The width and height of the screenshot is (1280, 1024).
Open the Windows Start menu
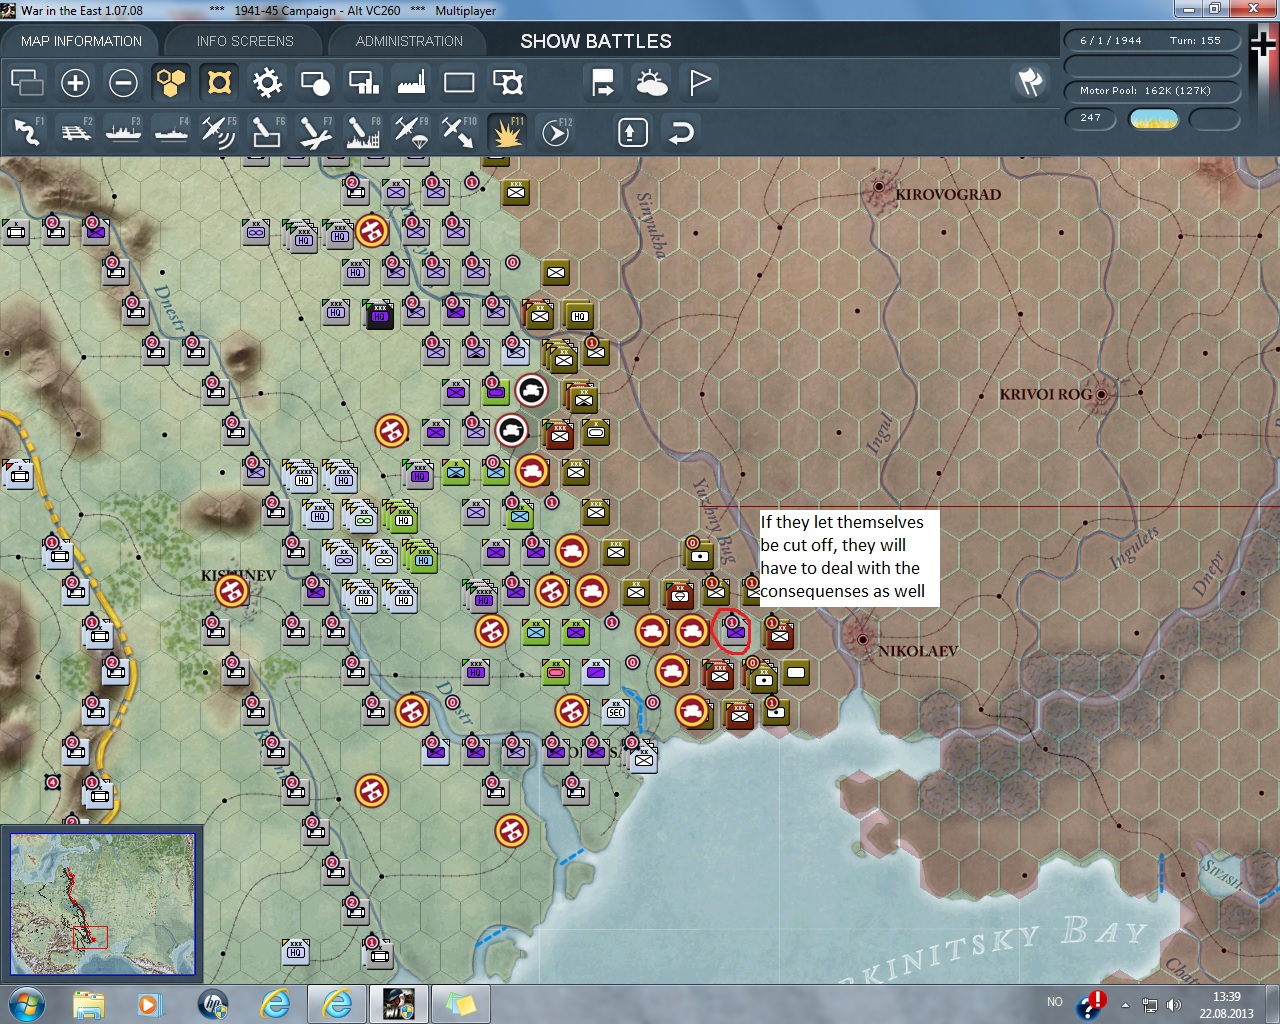point(27,1004)
